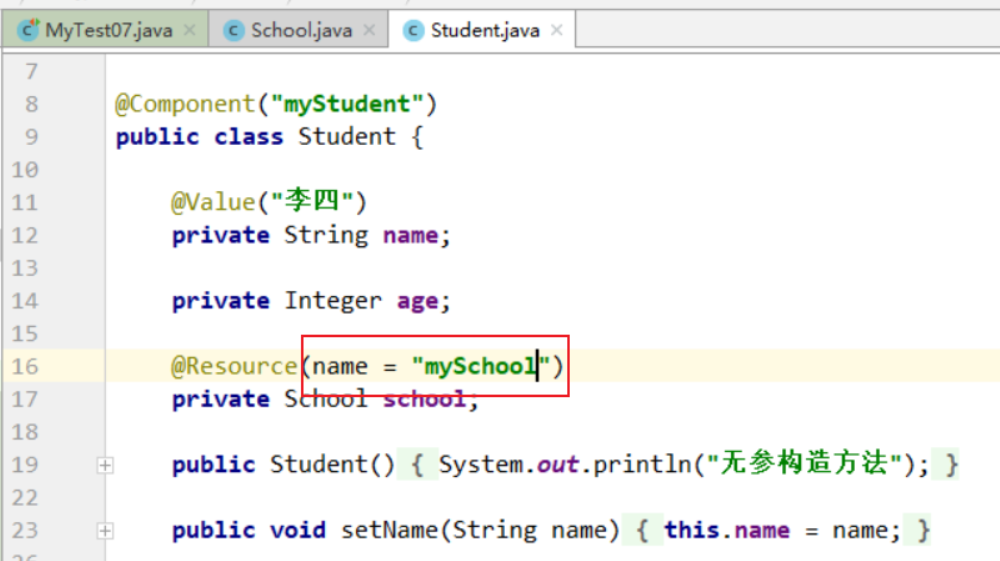1000x561 pixels.
Task: Click the MyTest07.java class file icon
Action: click(28, 30)
